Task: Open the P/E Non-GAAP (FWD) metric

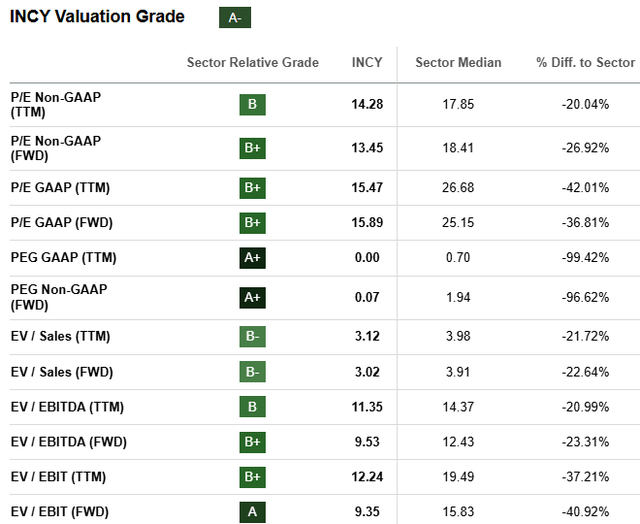Action: tap(56, 148)
